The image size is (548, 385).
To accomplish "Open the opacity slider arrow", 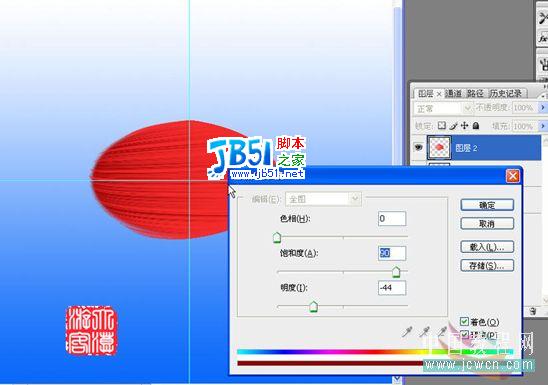I will 542,108.
